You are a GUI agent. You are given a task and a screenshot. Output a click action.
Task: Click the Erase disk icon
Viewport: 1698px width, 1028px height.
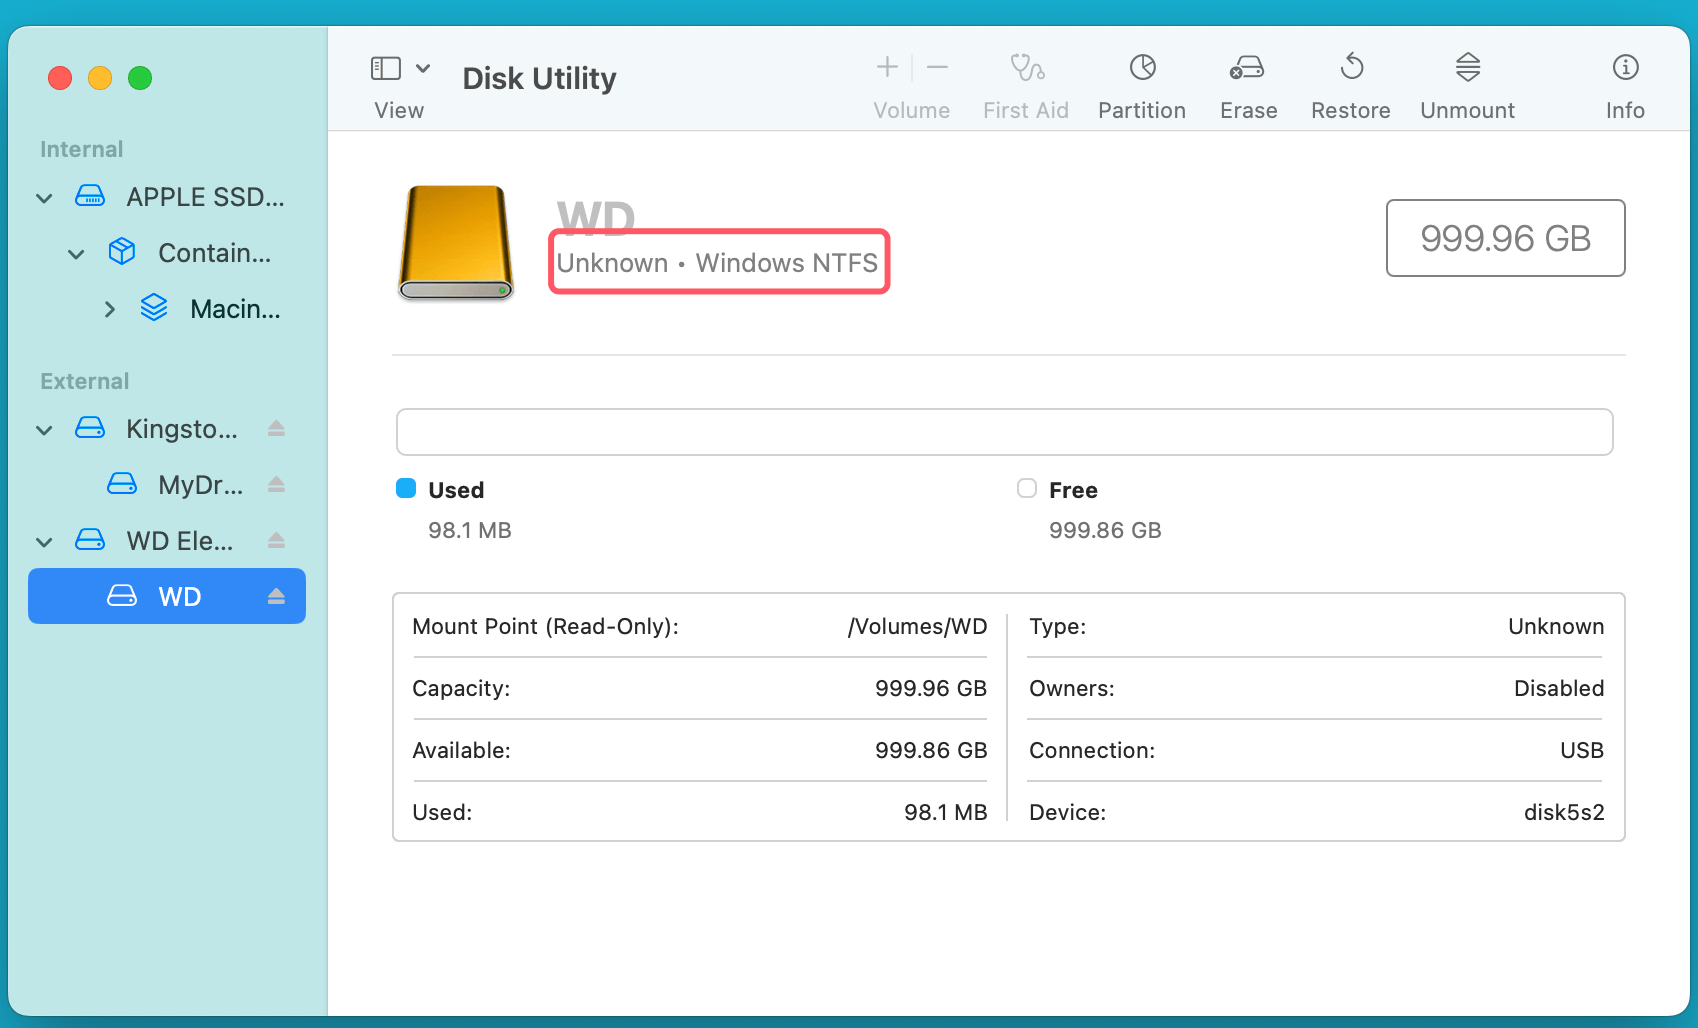point(1247,68)
